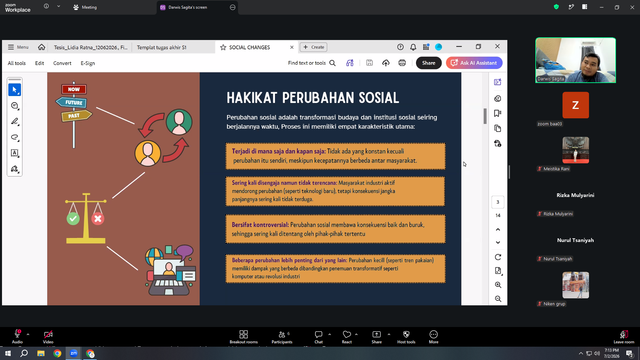Click the rotate page icon in right panel

498,257
